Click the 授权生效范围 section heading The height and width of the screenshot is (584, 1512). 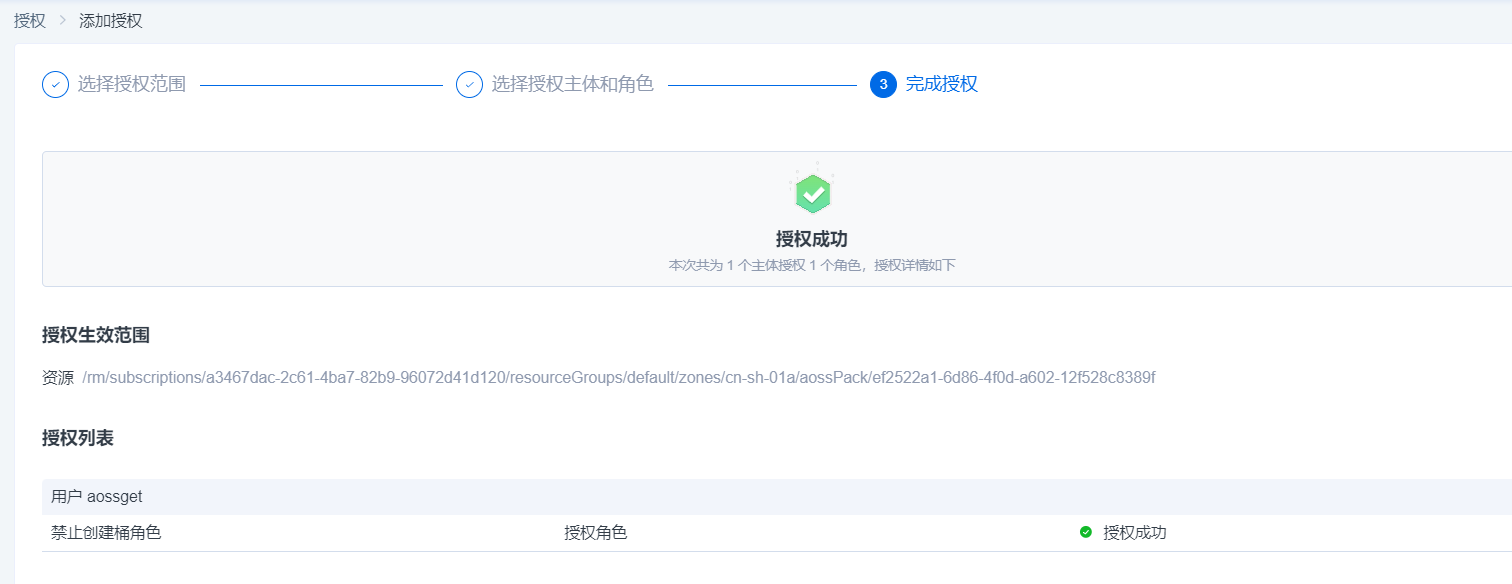(x=96, y=336)
